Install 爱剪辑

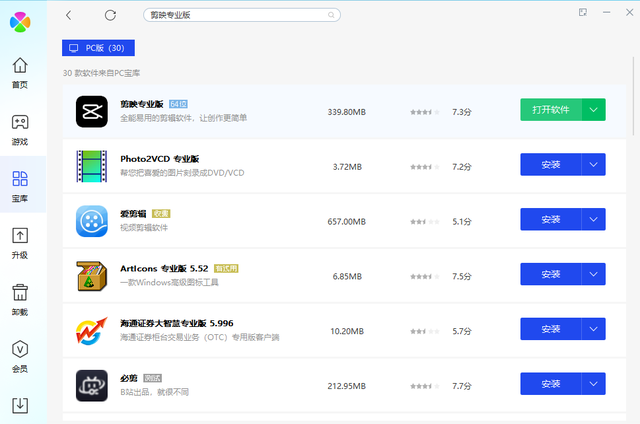point(551,219)
